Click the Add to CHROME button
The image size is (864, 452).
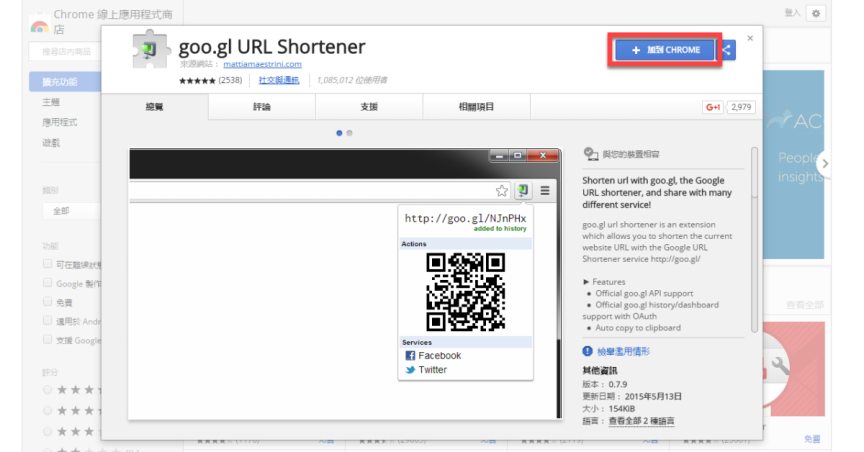point(665,50)
